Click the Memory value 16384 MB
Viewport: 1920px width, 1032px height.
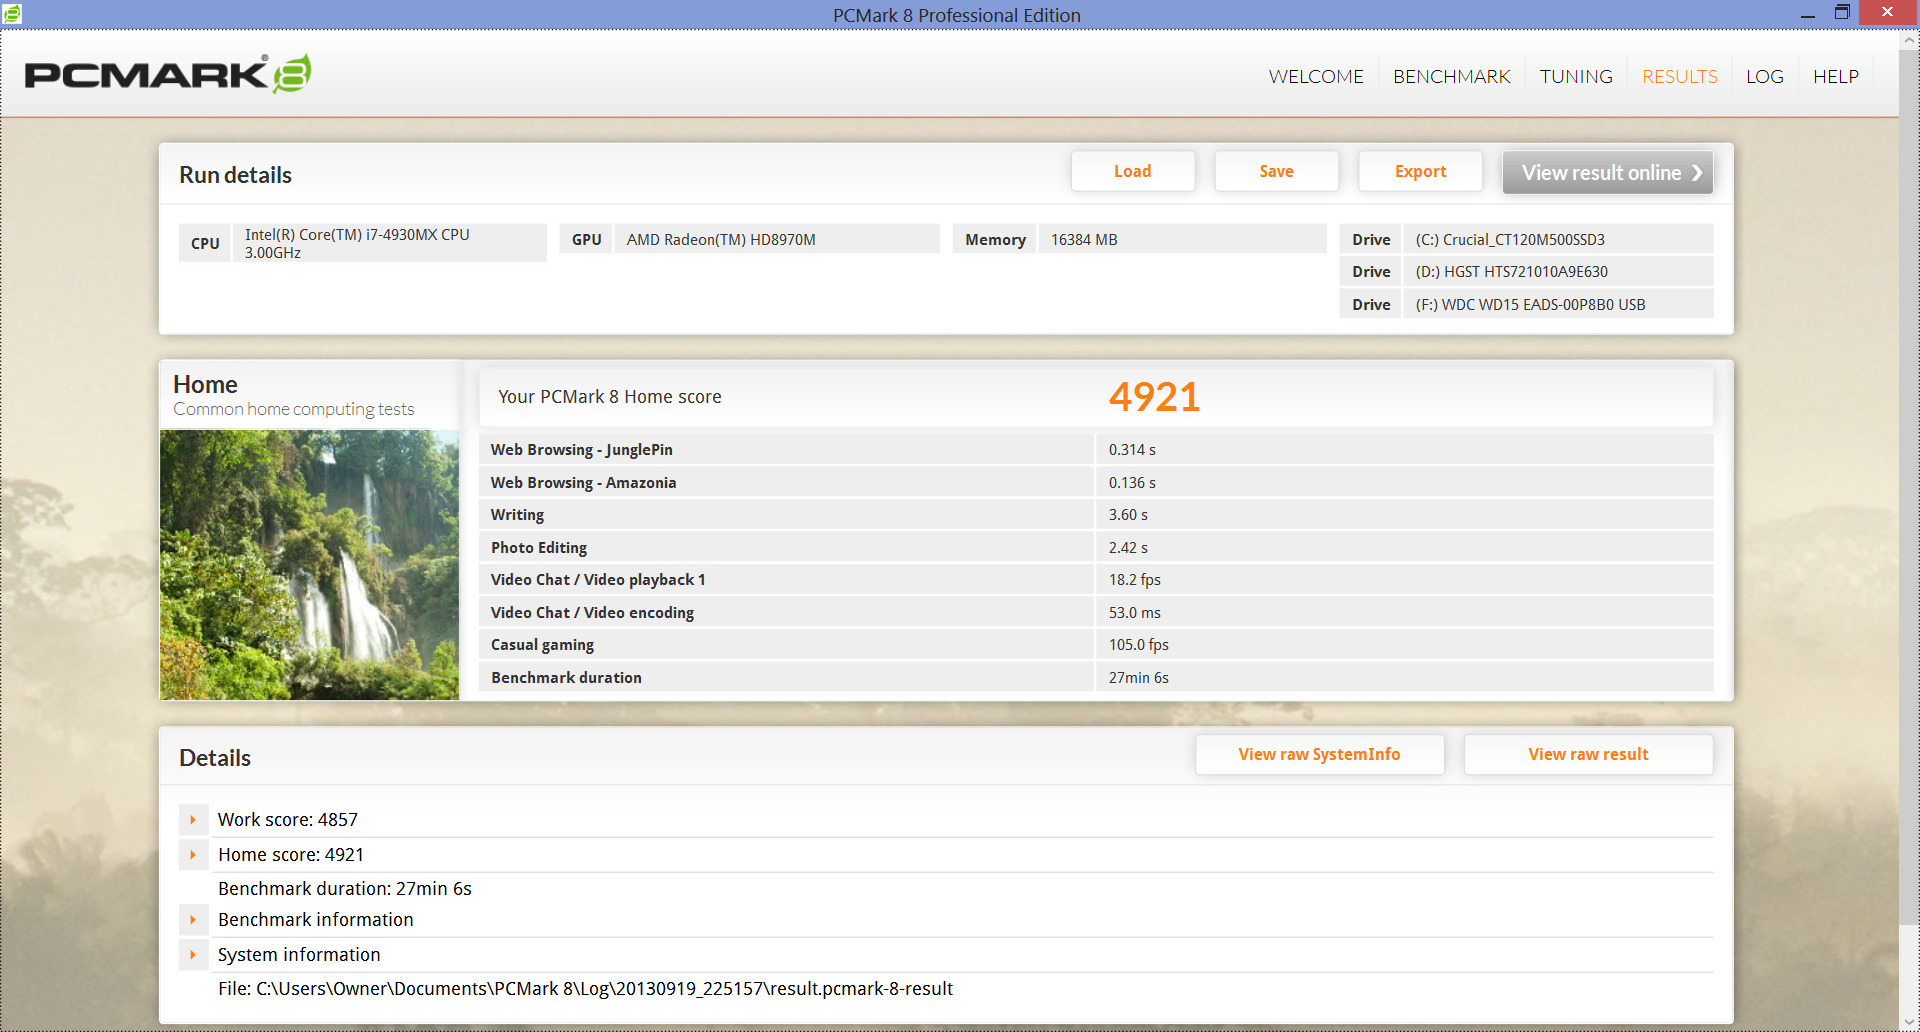1084,240
